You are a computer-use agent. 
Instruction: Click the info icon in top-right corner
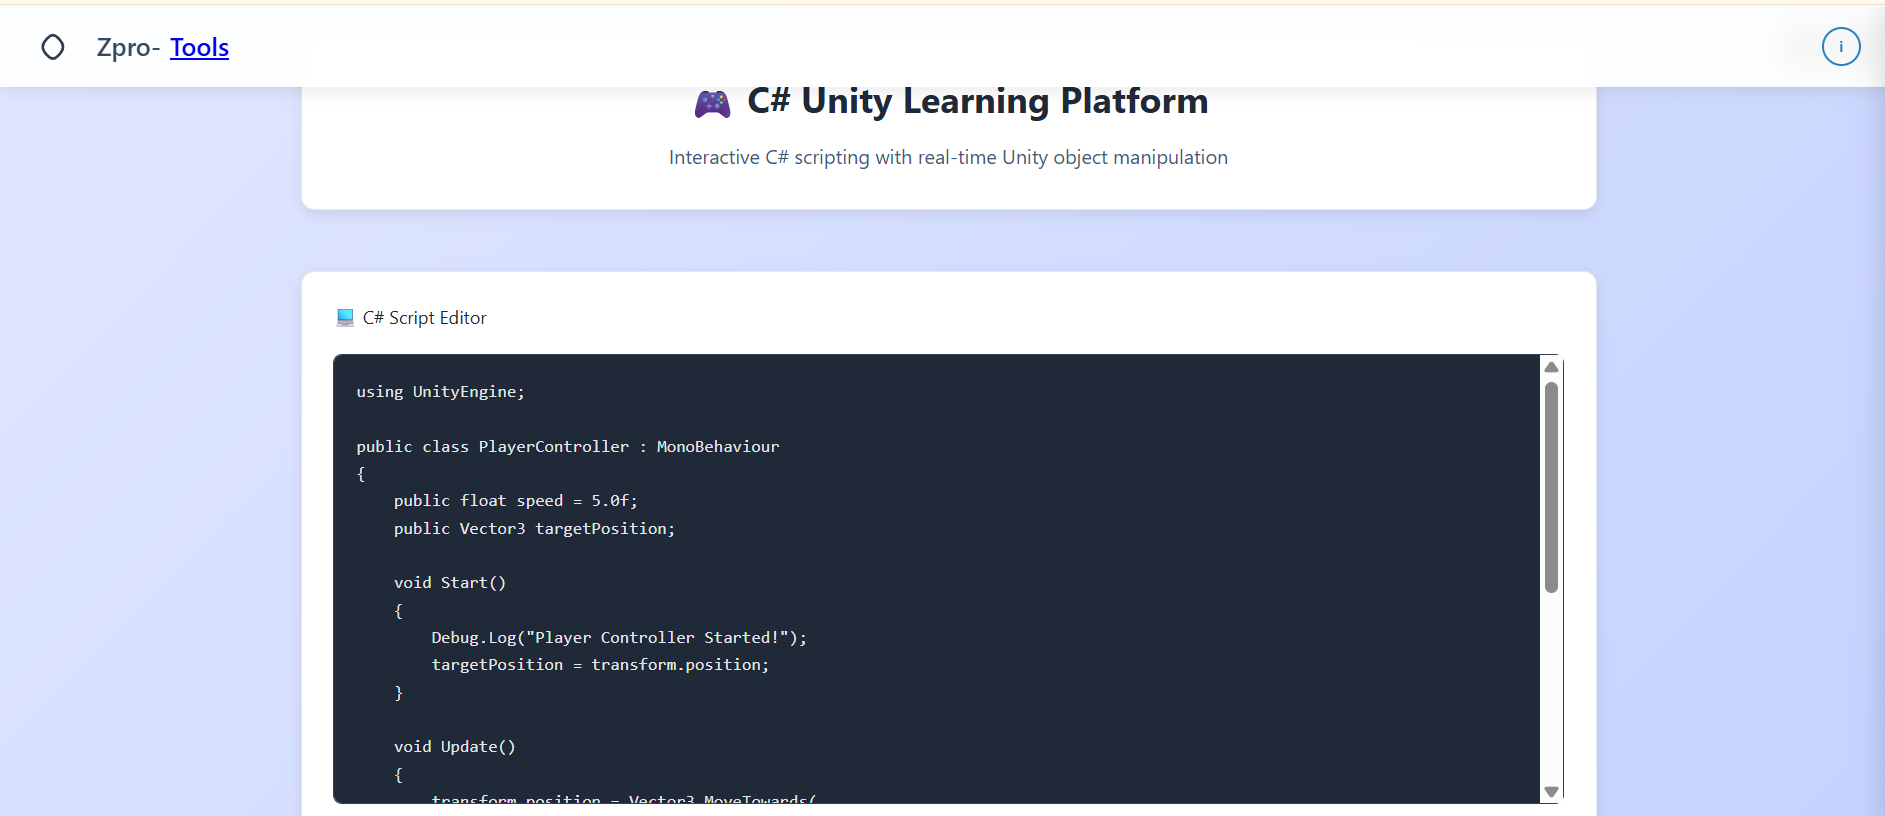1841,46
